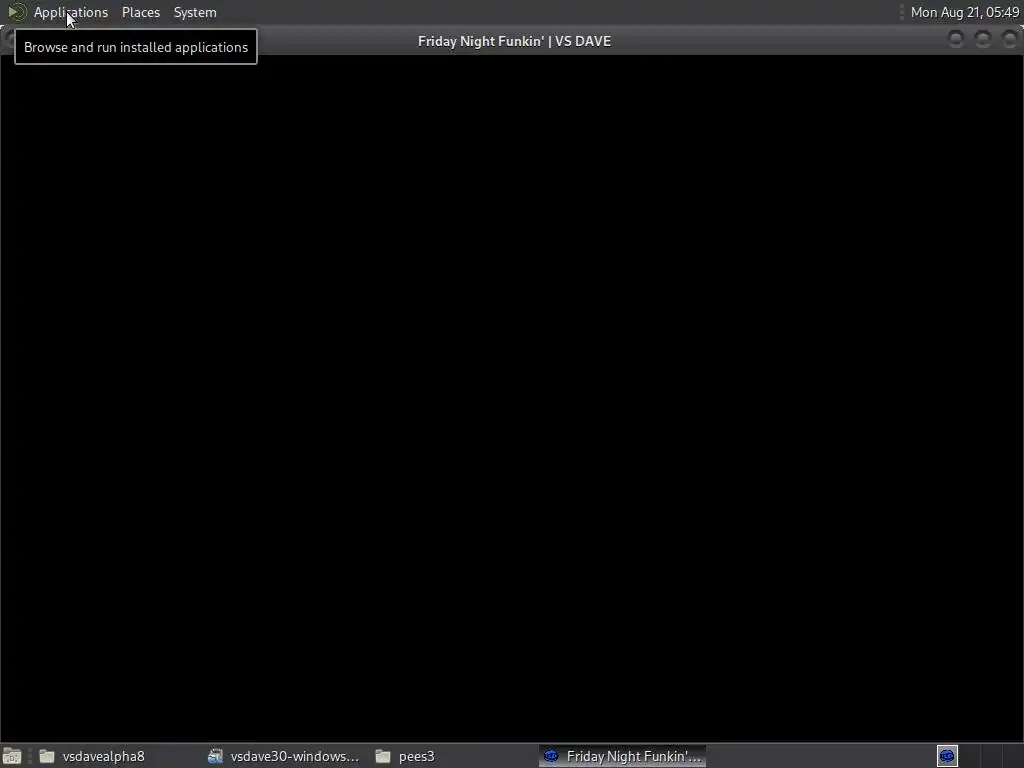Viewport: 1024px width, 768px height.
Task: Click the panel grip handle left of the clock
Action: [902, 12]
